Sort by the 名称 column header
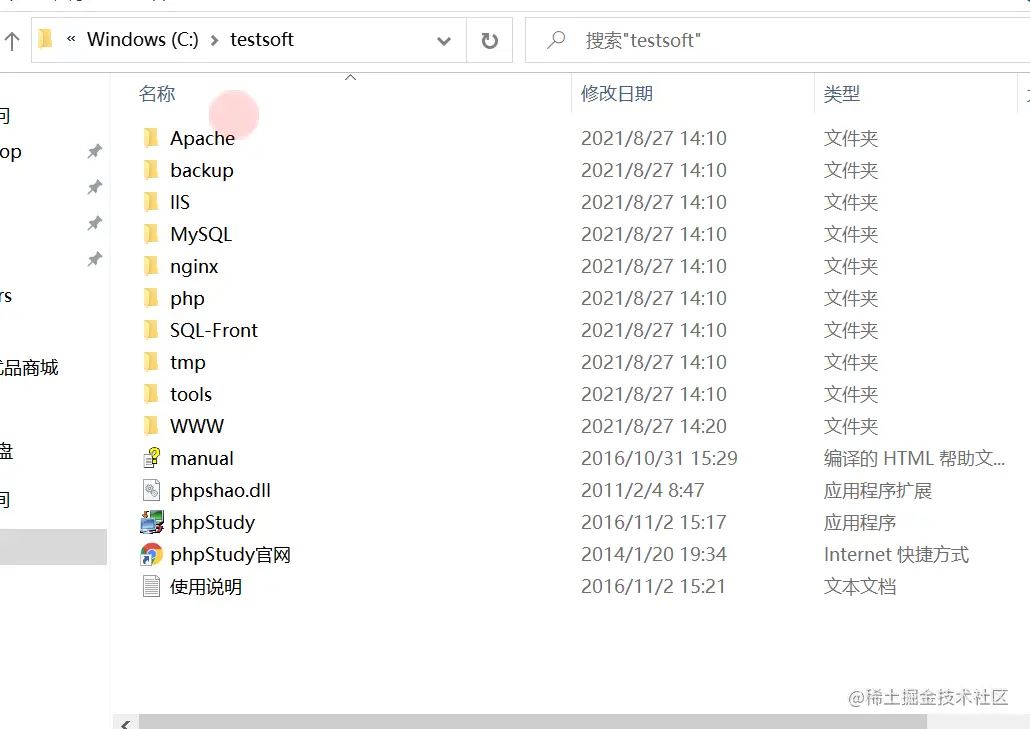 coord(157,93)
